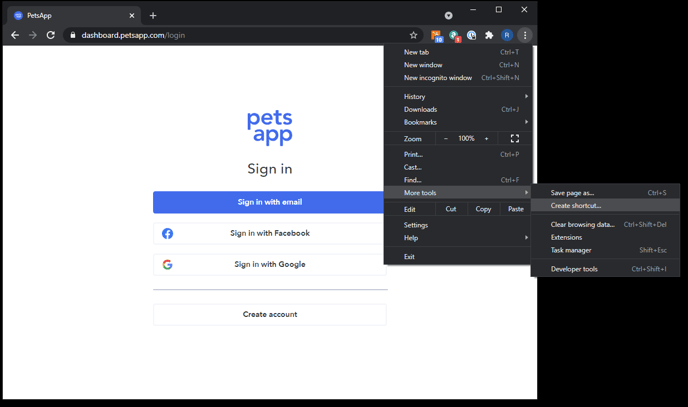Viewport: 688px width, 407px height.
Task: Choose Exit from the Chrome menu
Action: point(458,257)
